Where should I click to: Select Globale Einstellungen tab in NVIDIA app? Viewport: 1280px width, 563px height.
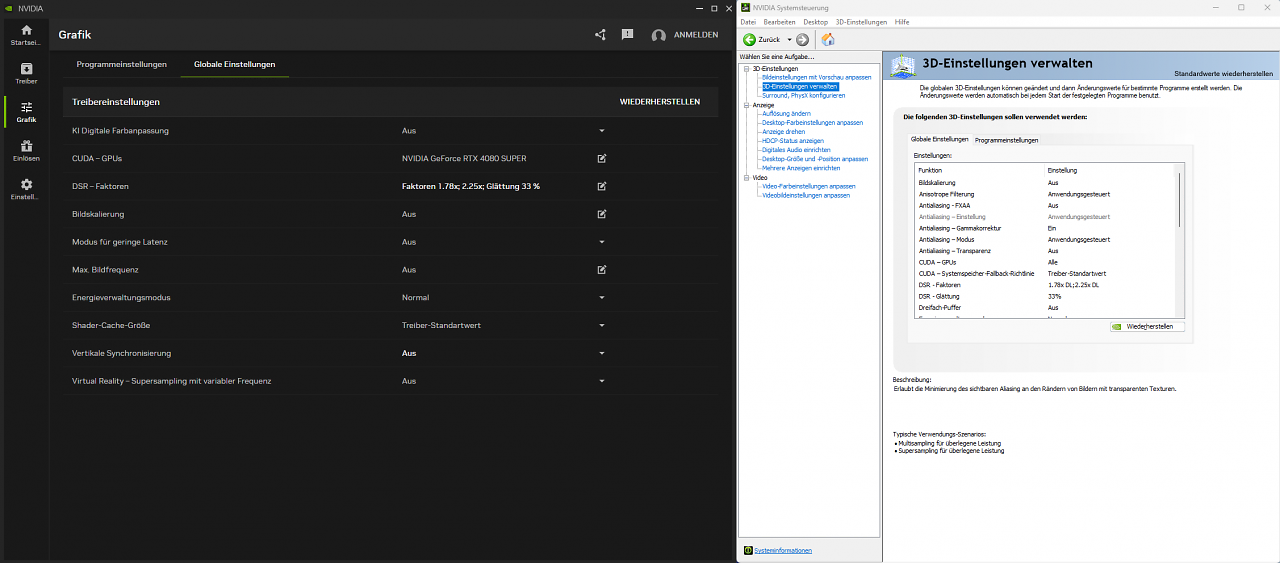[234, 64]
